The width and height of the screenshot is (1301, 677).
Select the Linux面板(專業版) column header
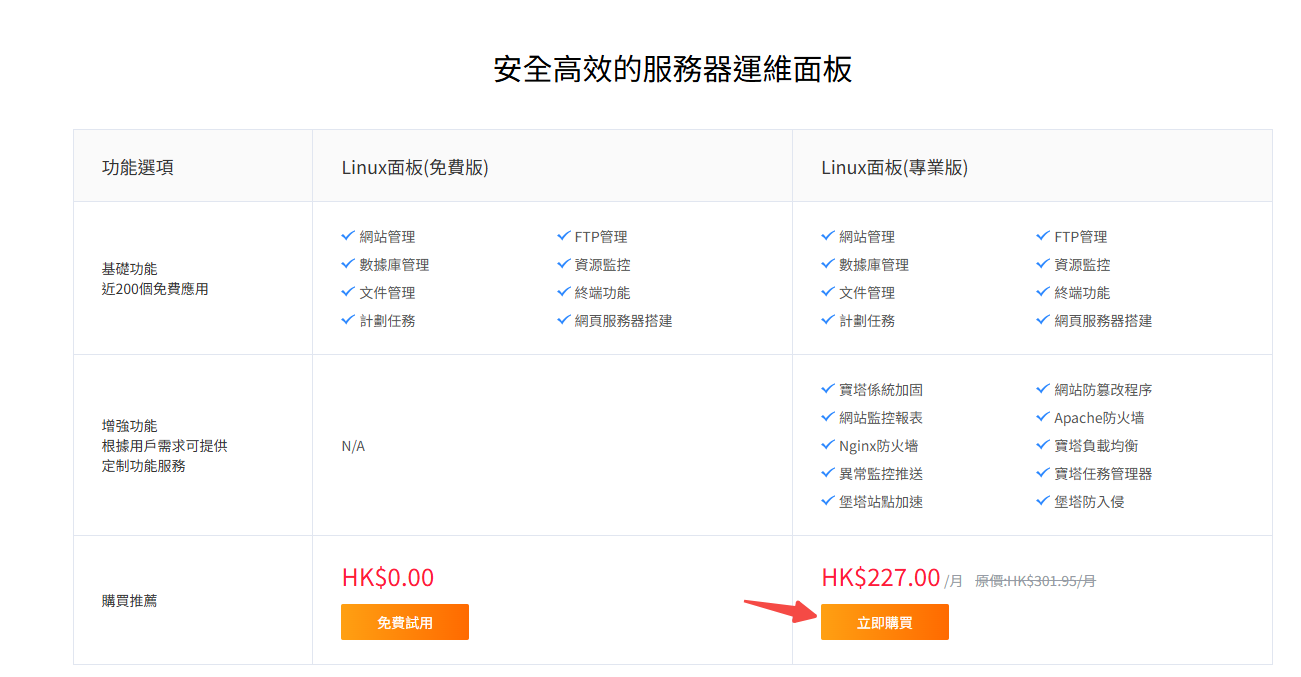(895, 168)
